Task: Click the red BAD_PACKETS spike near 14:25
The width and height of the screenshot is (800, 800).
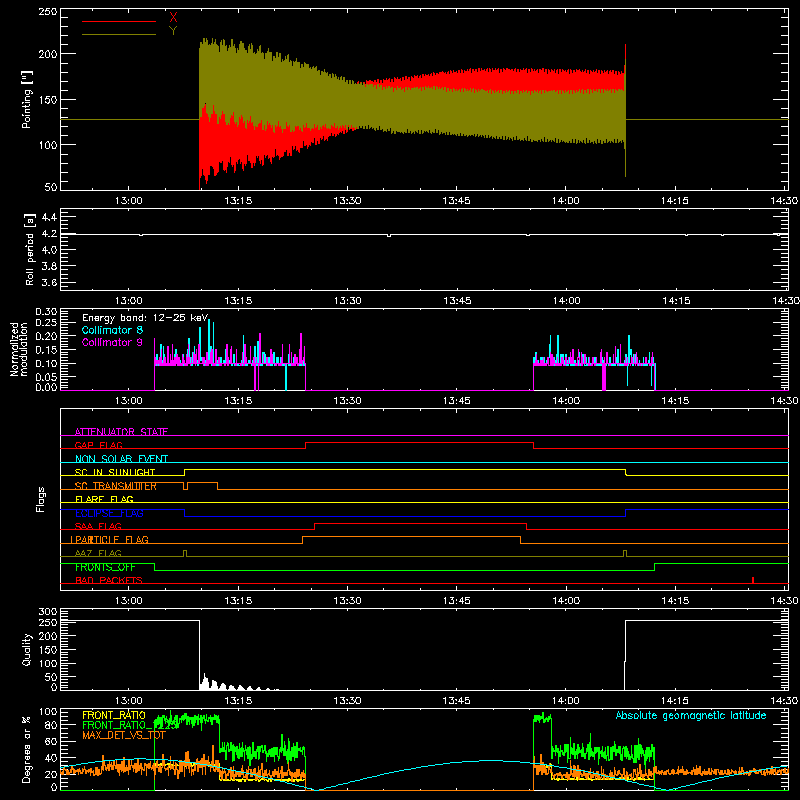Action: [x=753, y=580]
